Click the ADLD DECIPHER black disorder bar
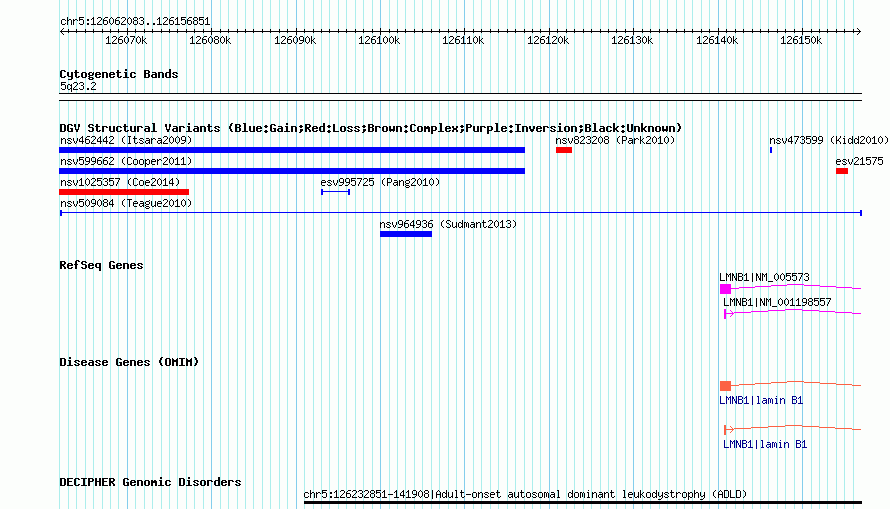 [583, 503]
